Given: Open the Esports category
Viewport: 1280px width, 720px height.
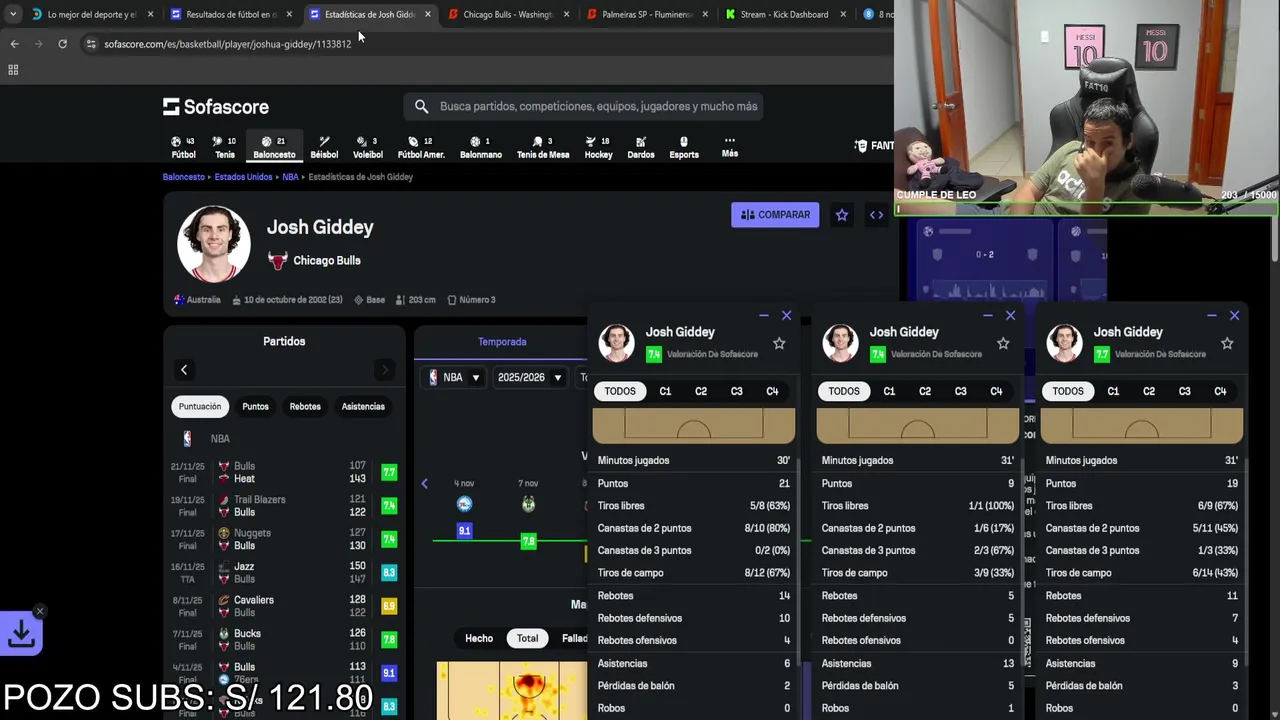Looking at the screenshot, I should (684, 147).
